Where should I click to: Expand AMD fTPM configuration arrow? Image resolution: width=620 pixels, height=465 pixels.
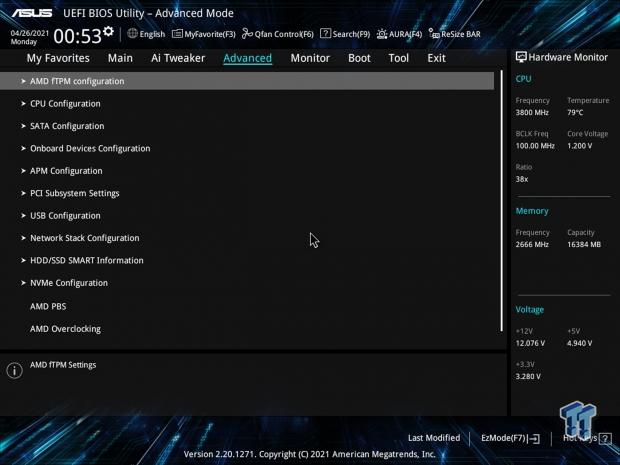click(23, 81)
